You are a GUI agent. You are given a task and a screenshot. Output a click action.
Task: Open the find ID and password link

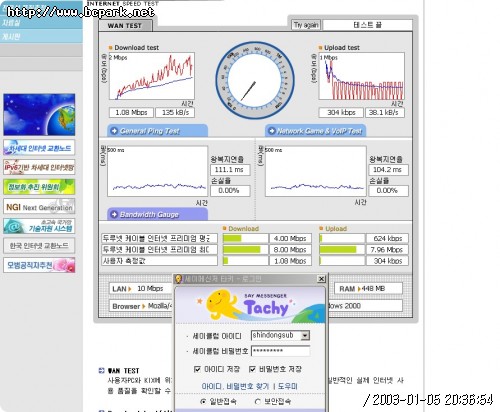(235, 386)
